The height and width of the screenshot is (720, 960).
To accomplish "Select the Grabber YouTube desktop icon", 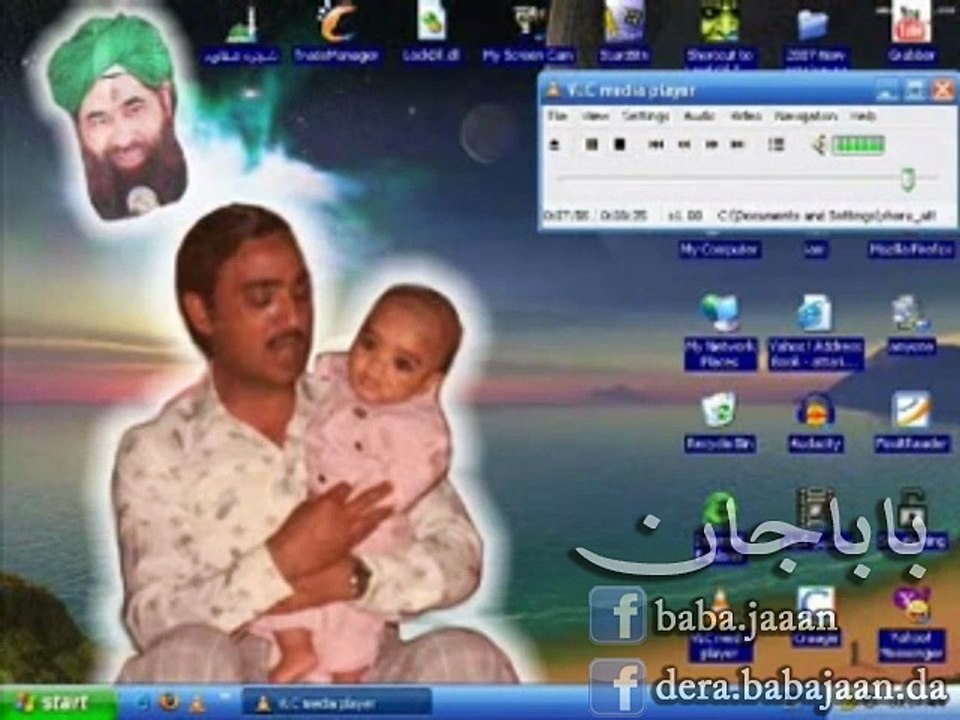I will pos(911,32).
